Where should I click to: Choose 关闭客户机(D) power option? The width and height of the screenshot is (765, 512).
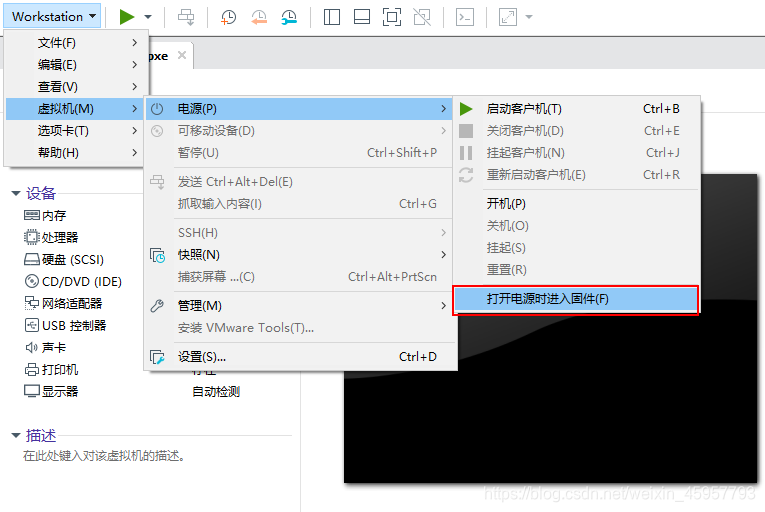click(x=577, y=130)
